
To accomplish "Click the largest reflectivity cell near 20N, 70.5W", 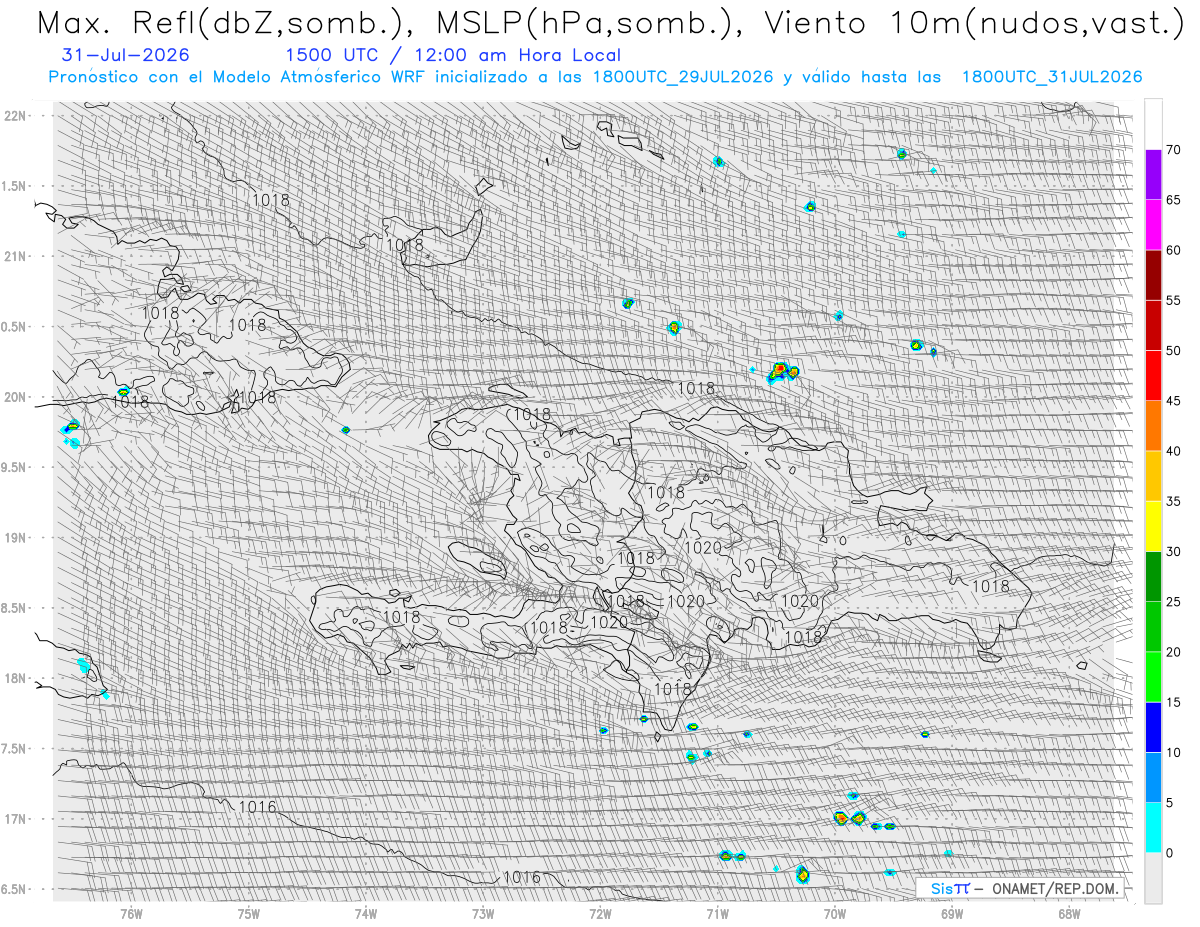I will (781, 372).
